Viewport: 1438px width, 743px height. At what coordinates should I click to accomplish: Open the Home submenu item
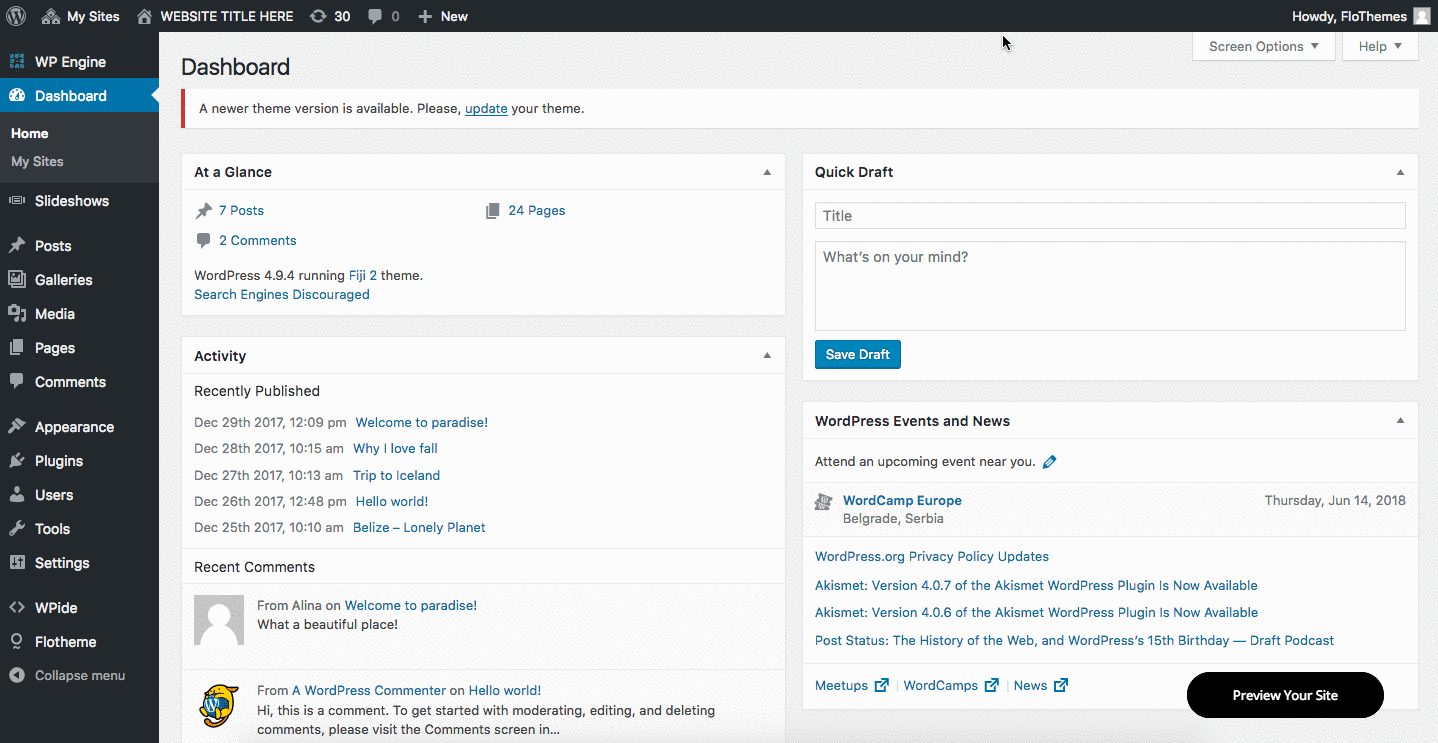(x=30, y=133)
